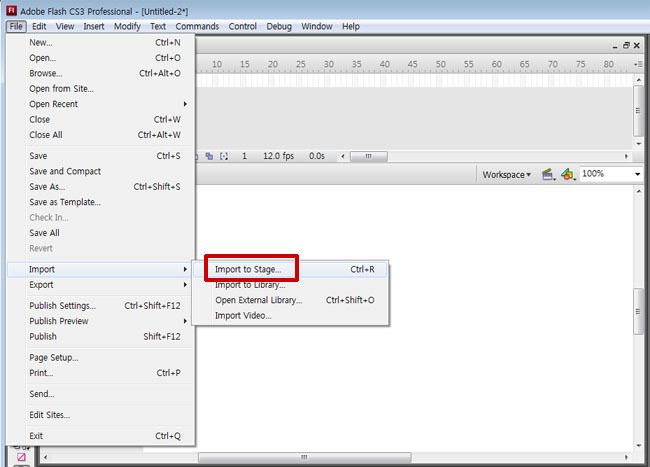Open the Commands menu
The height and width of the screenshot is (467, 650).
(x=197, y=27)
